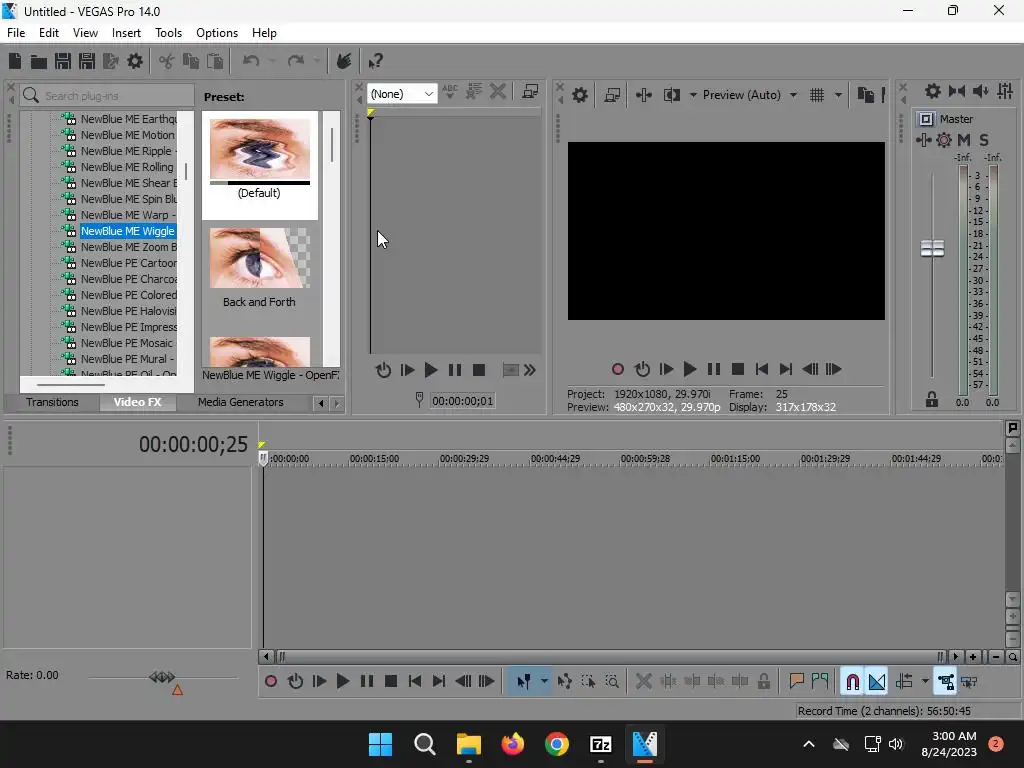Open the Video Output FX icon in preview

point(644,95)
